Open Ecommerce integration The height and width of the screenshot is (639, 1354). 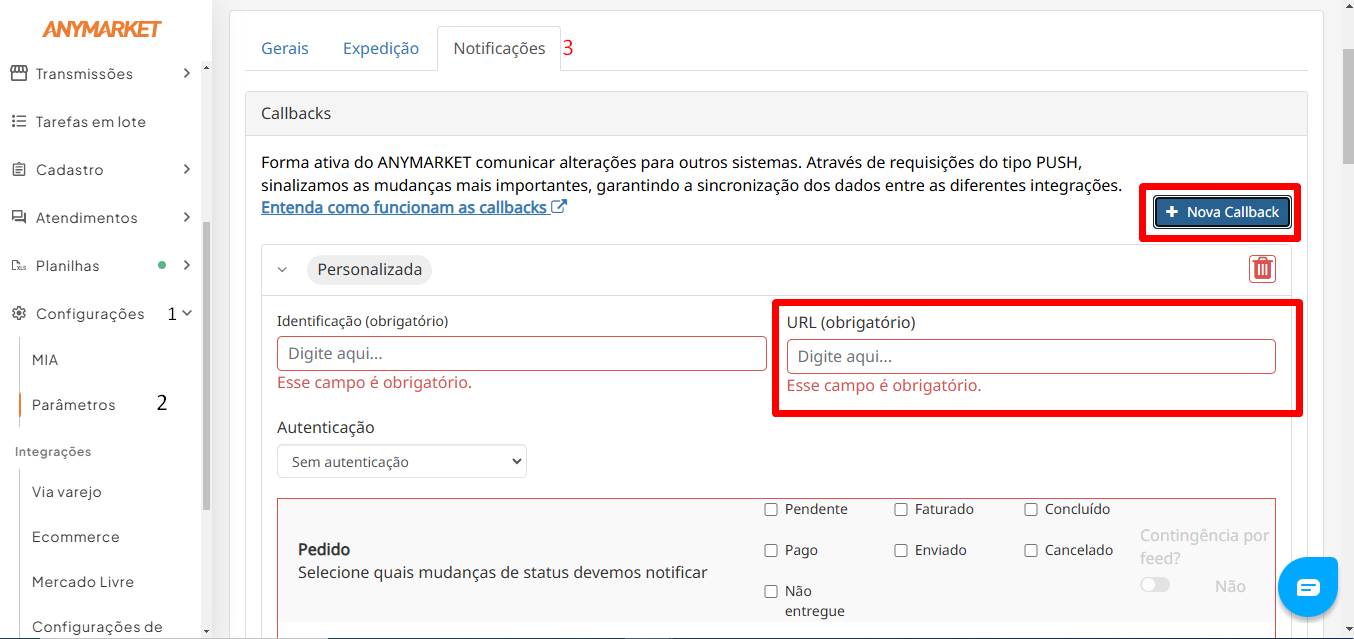(x=76, y=536)
